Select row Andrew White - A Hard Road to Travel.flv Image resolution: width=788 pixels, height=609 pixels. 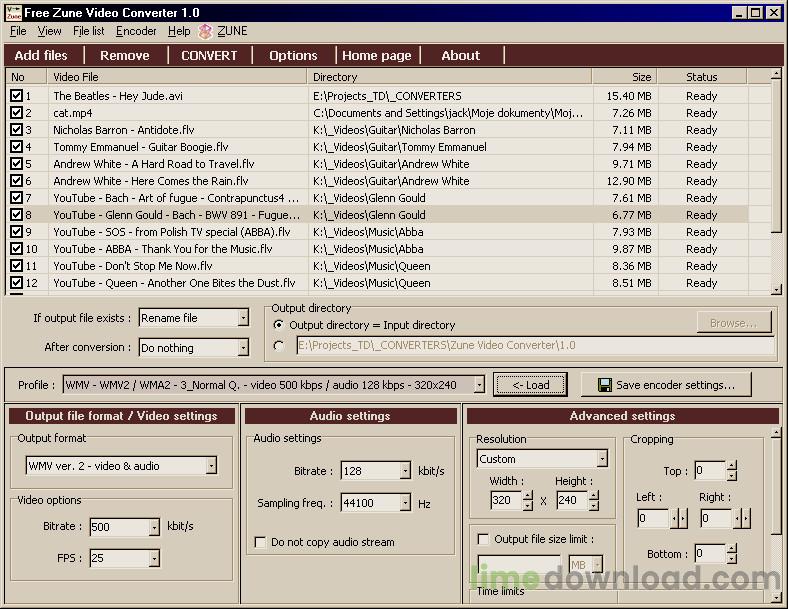(x=378, y=164)
